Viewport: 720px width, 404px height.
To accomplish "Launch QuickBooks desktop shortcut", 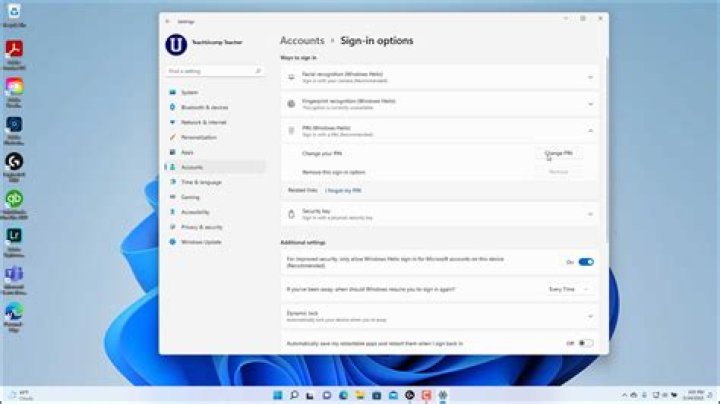I will point(14,205).
